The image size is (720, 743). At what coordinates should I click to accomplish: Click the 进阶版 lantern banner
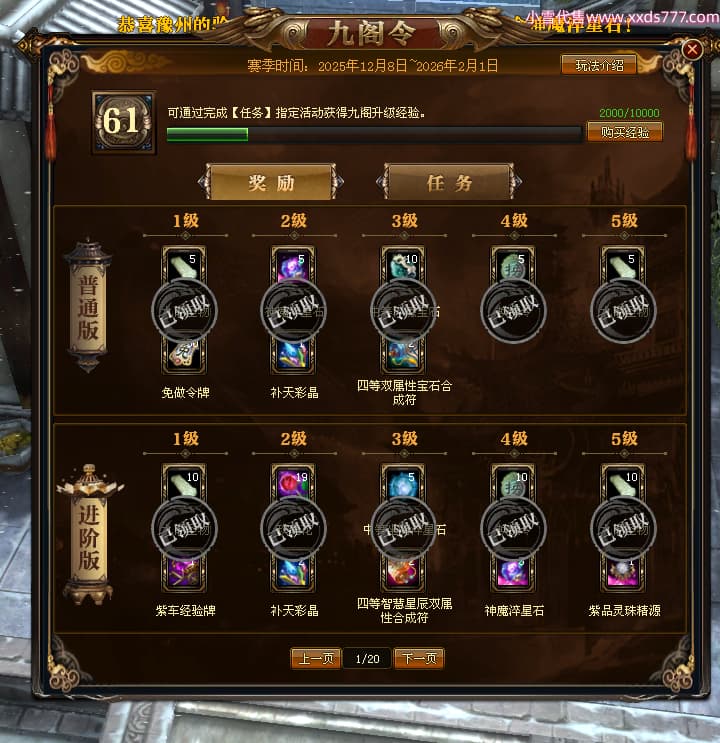tap(89, 535)
